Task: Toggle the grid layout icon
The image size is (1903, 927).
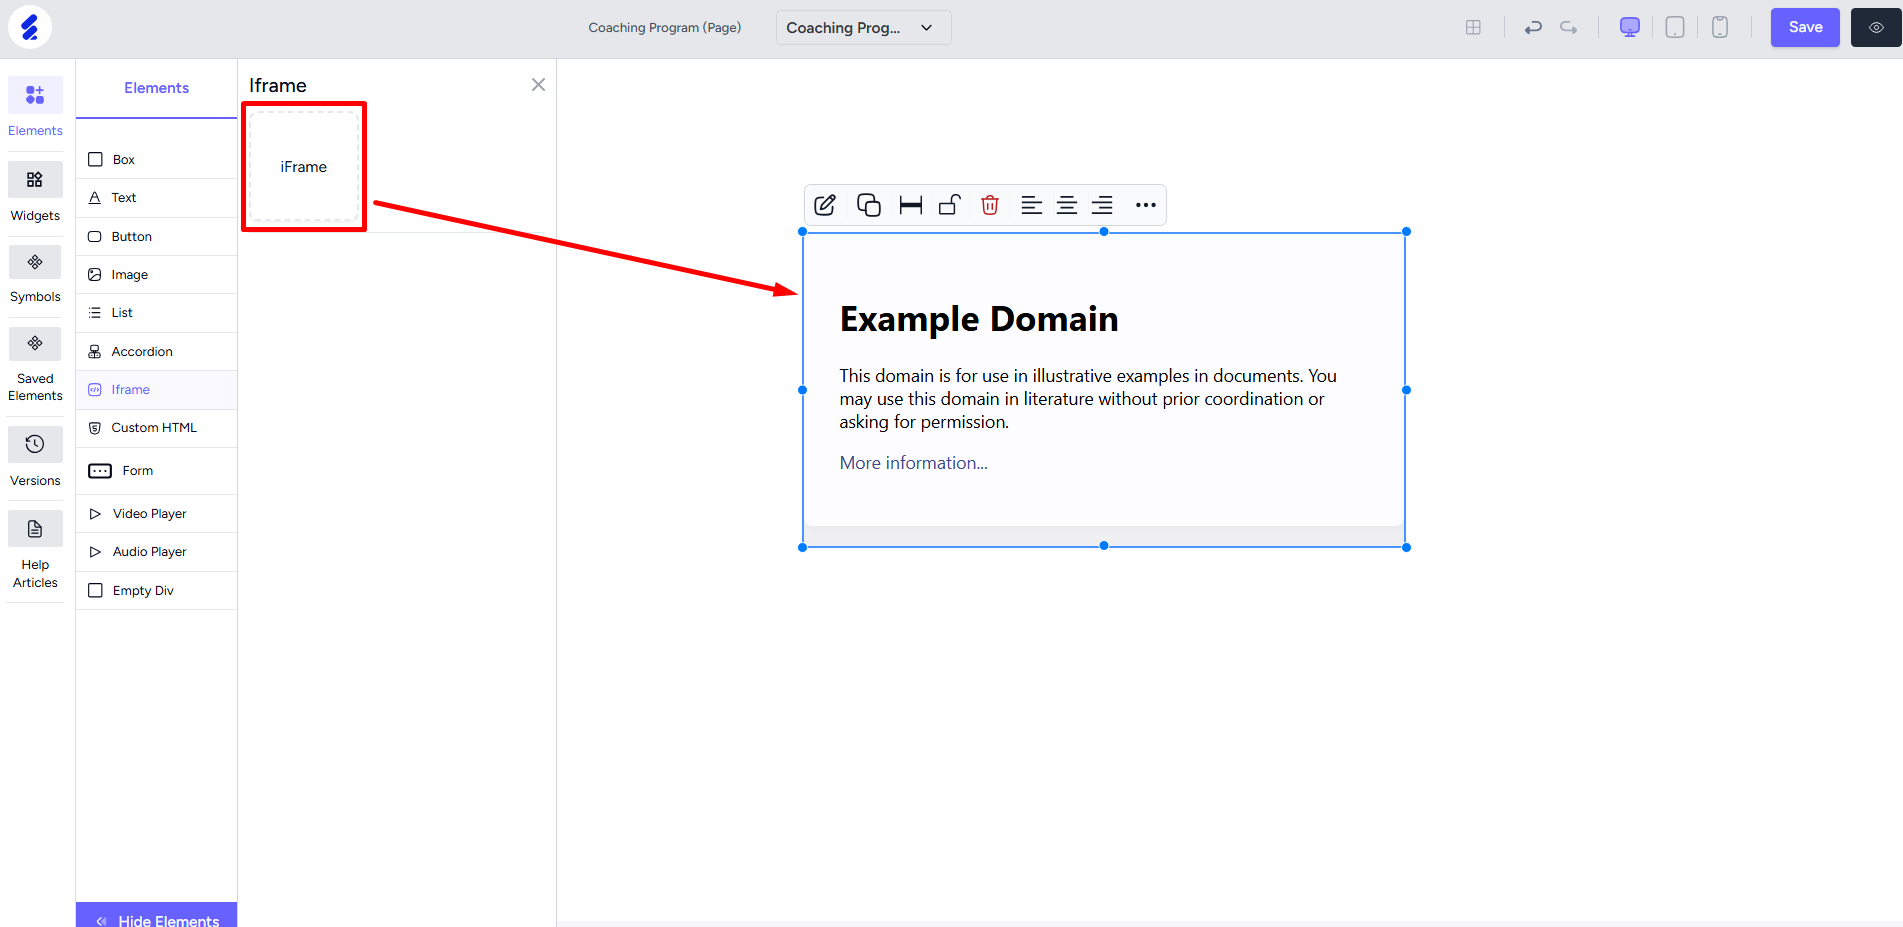Action: tap(1473, 28)
